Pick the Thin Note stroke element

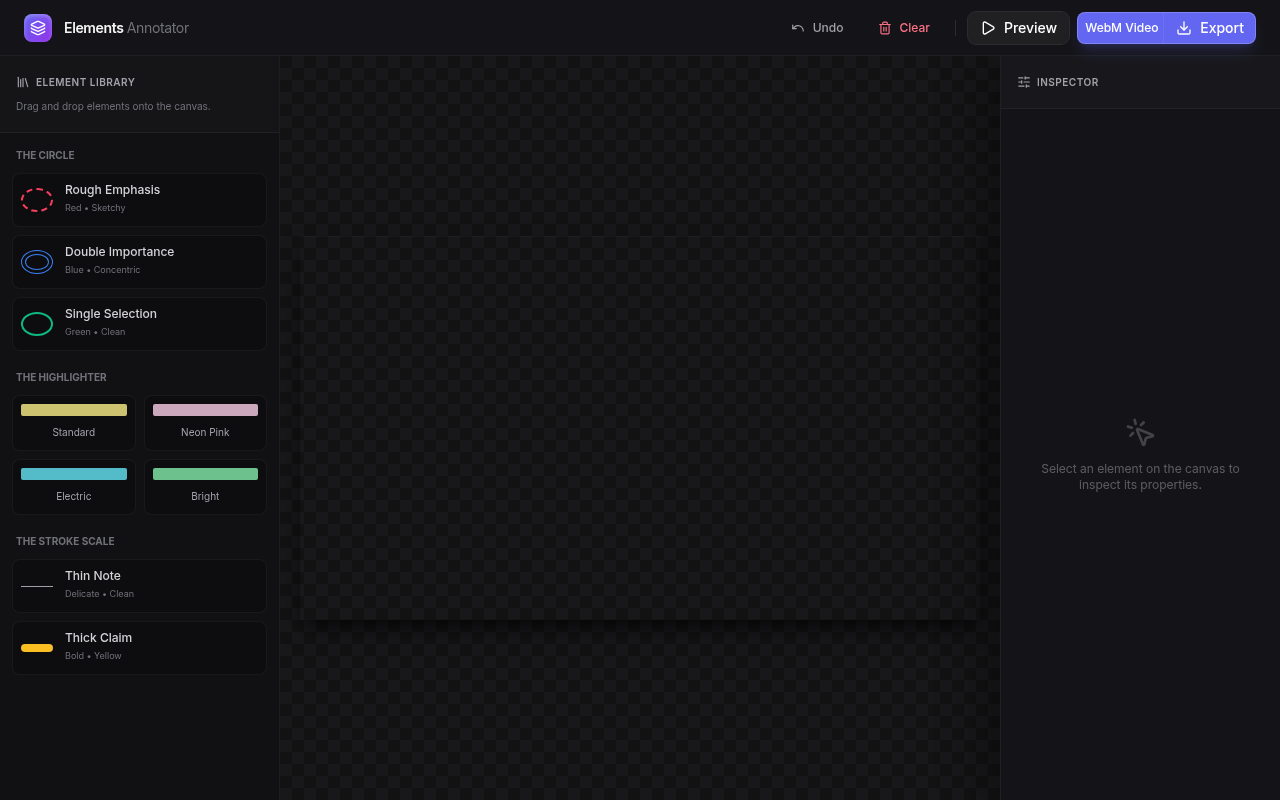139,586
